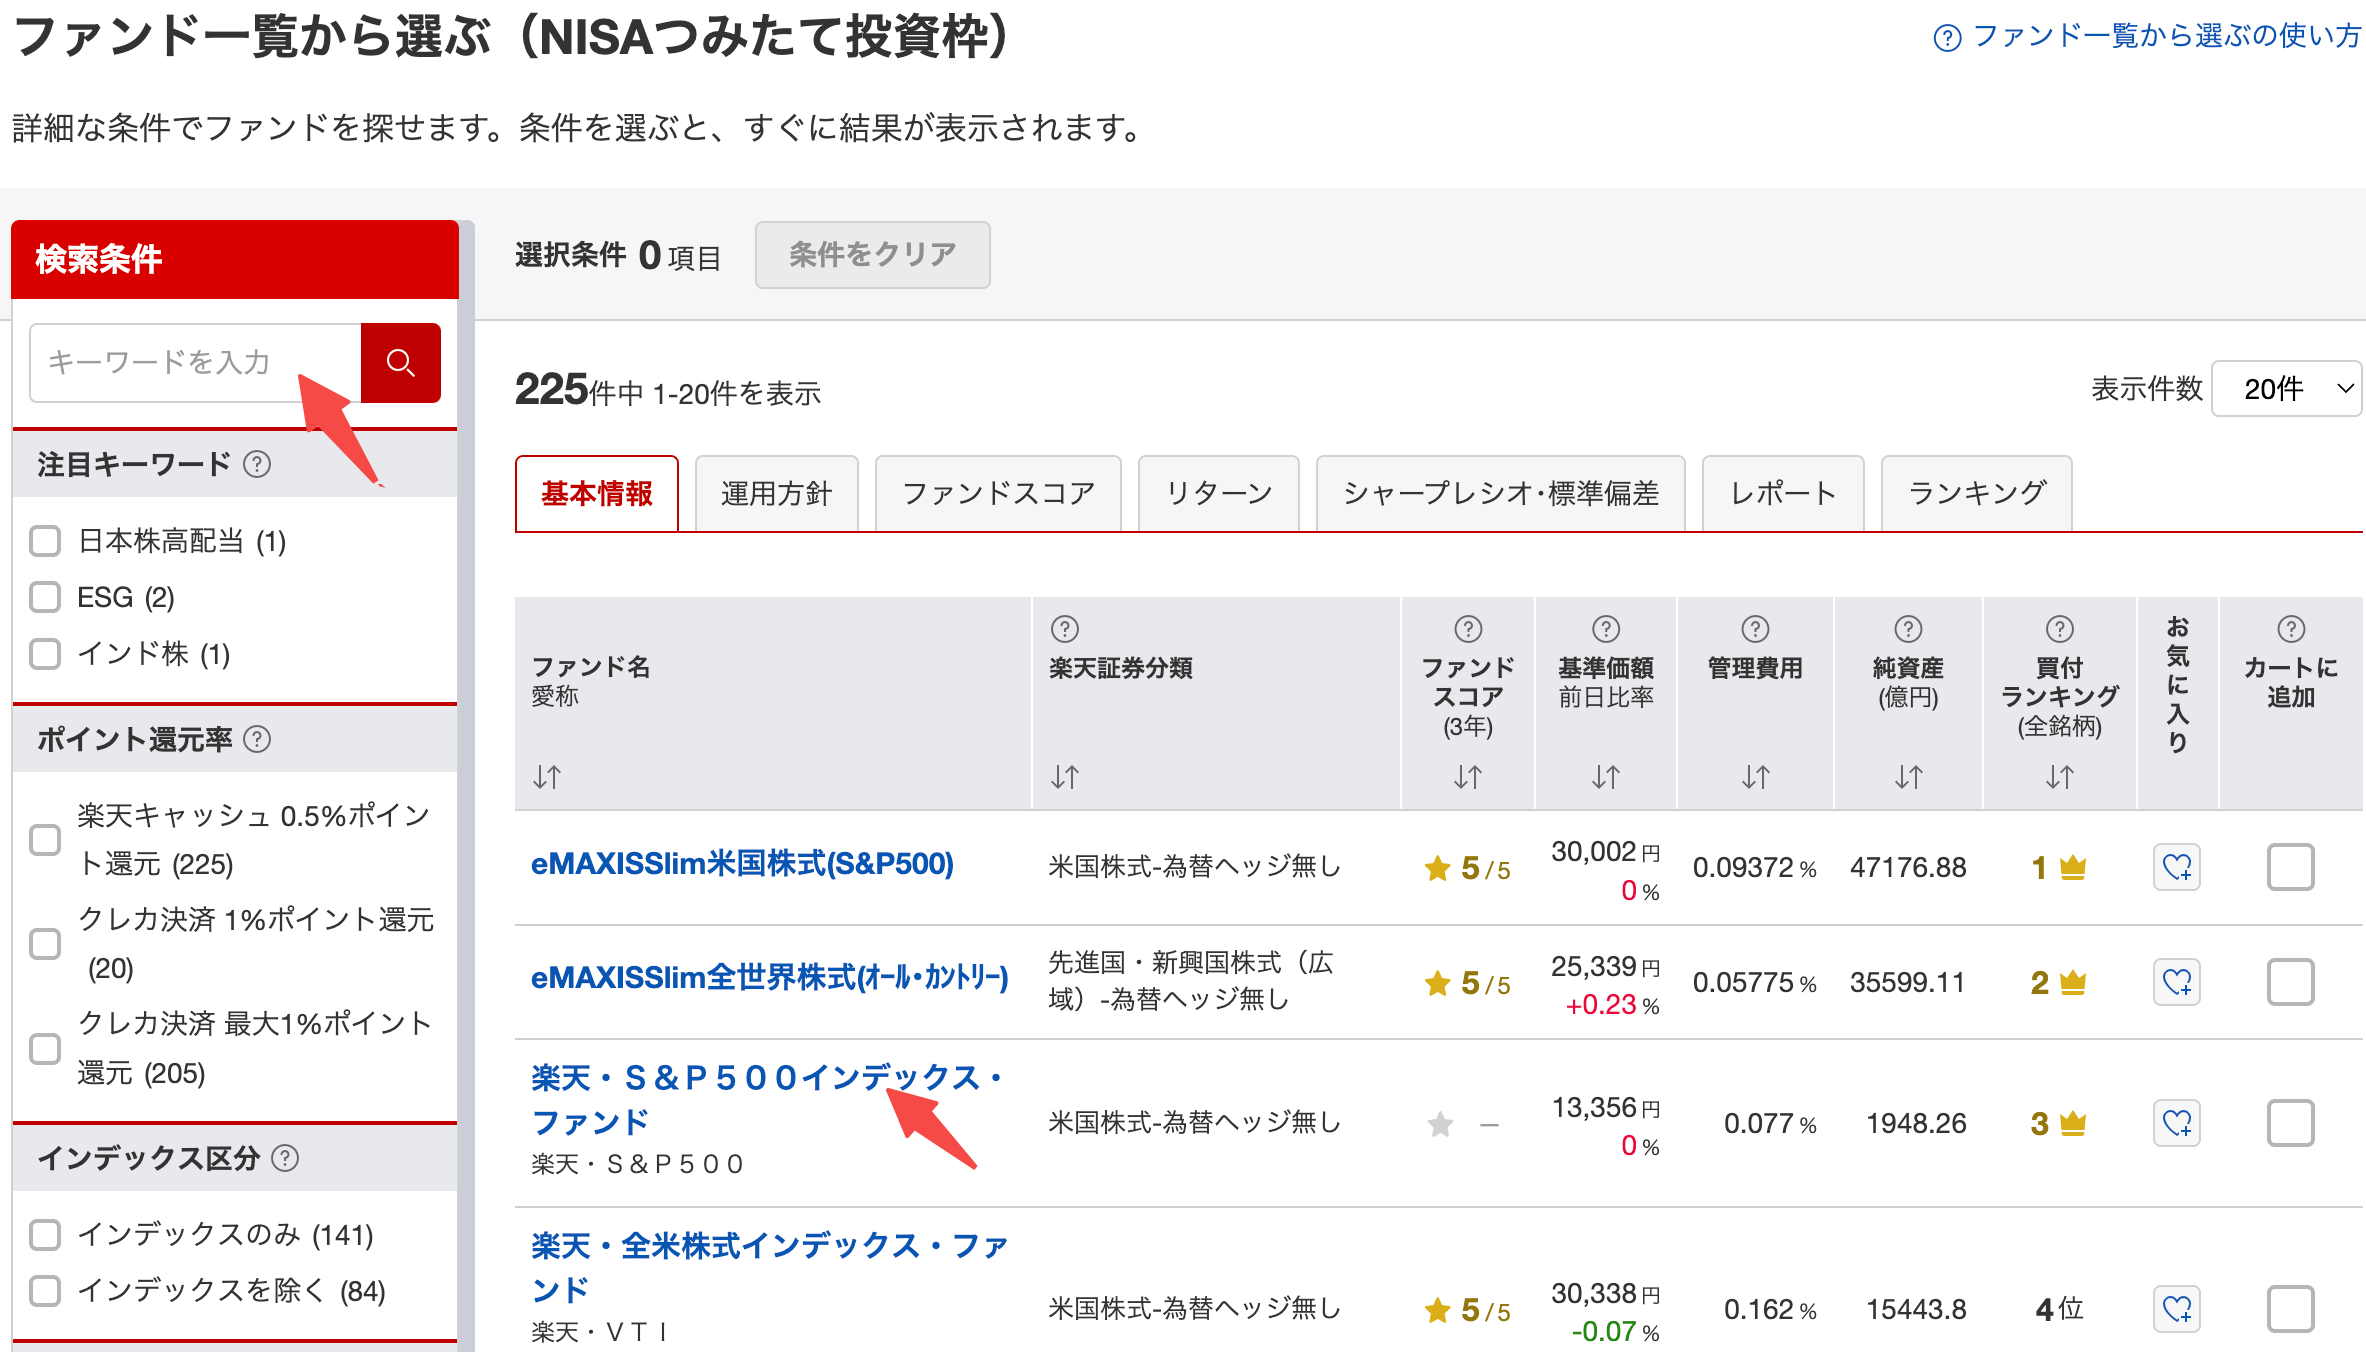
Task: Open eMAXISSlim全世界株式(オール・カントリー) fund link
Action: tap(769, 978)
